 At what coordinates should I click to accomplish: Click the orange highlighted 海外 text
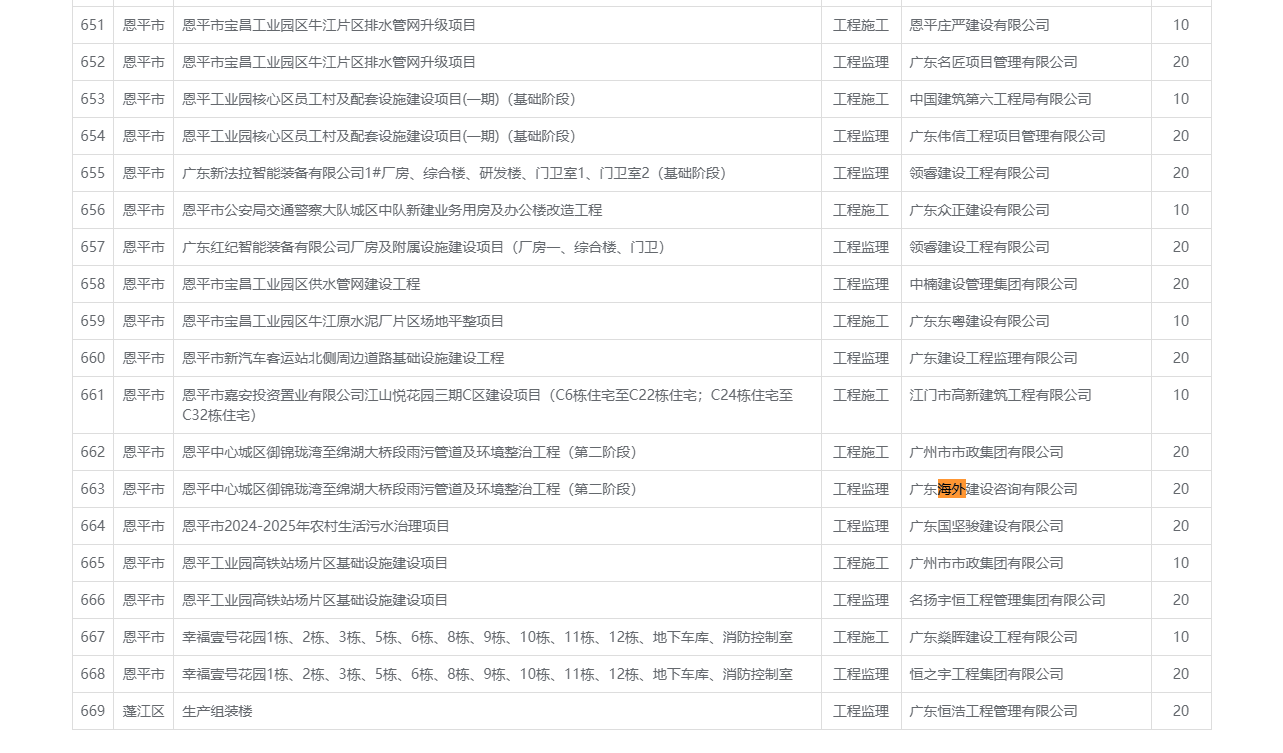click(x=951, y=489)
